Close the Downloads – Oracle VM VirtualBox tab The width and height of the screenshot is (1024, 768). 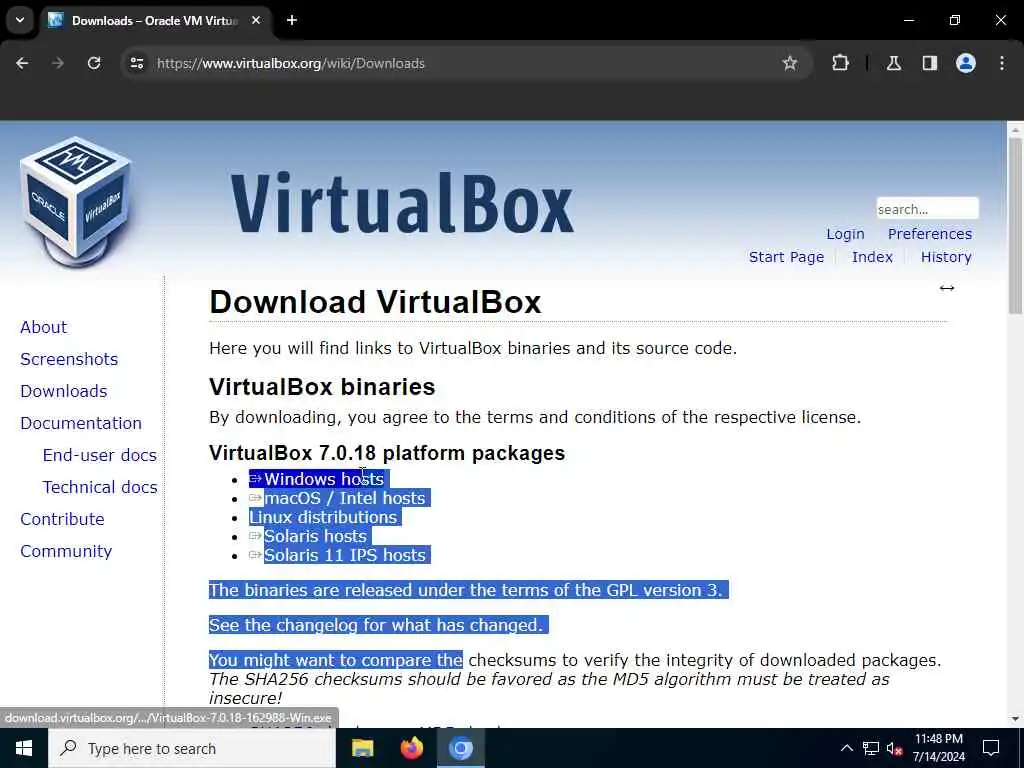(x=256, y=20)
